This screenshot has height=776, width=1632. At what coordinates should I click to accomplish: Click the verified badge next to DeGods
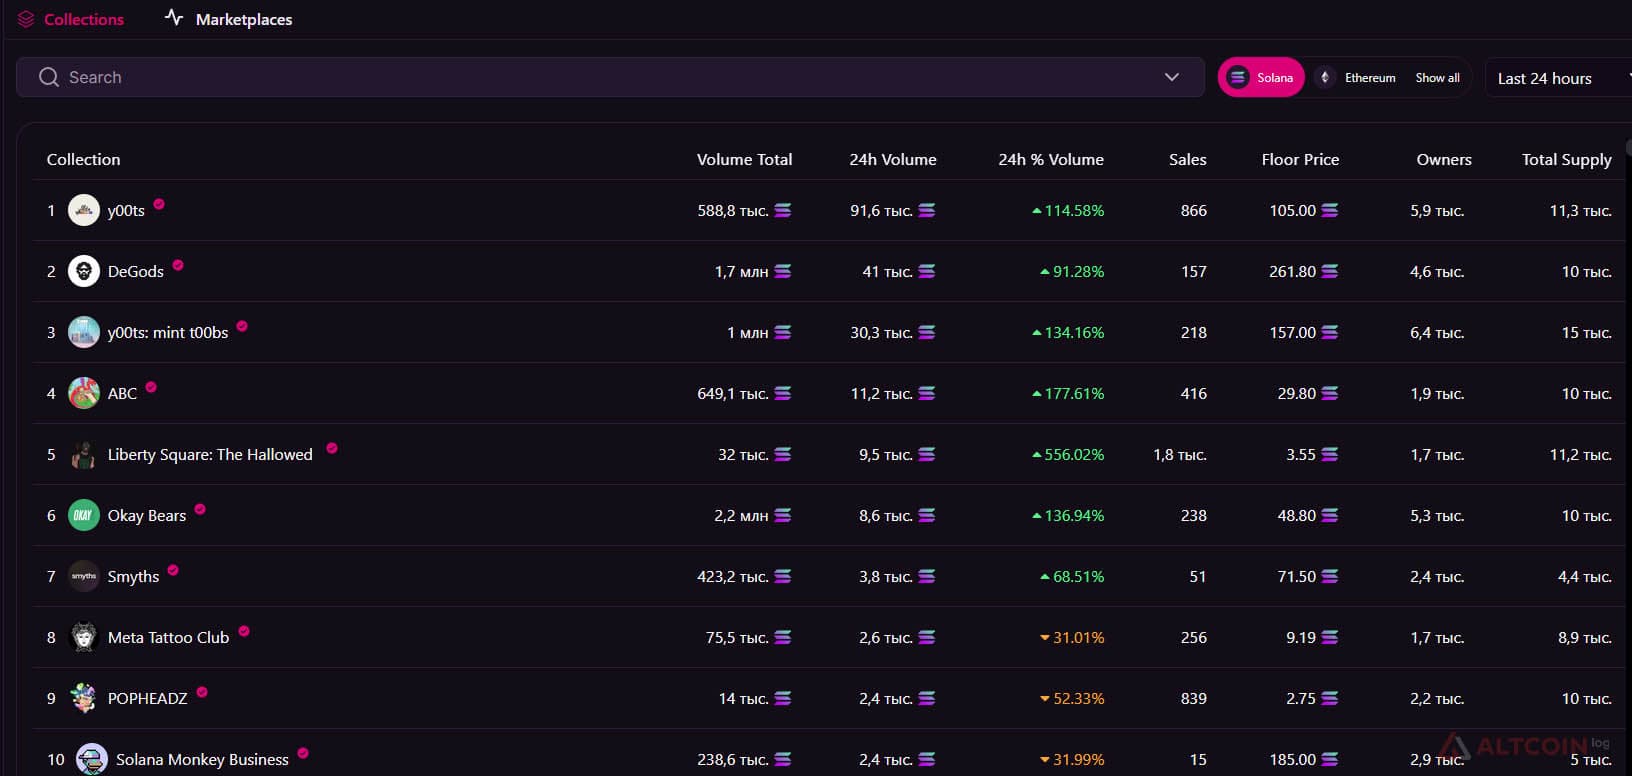coord(178,265)
